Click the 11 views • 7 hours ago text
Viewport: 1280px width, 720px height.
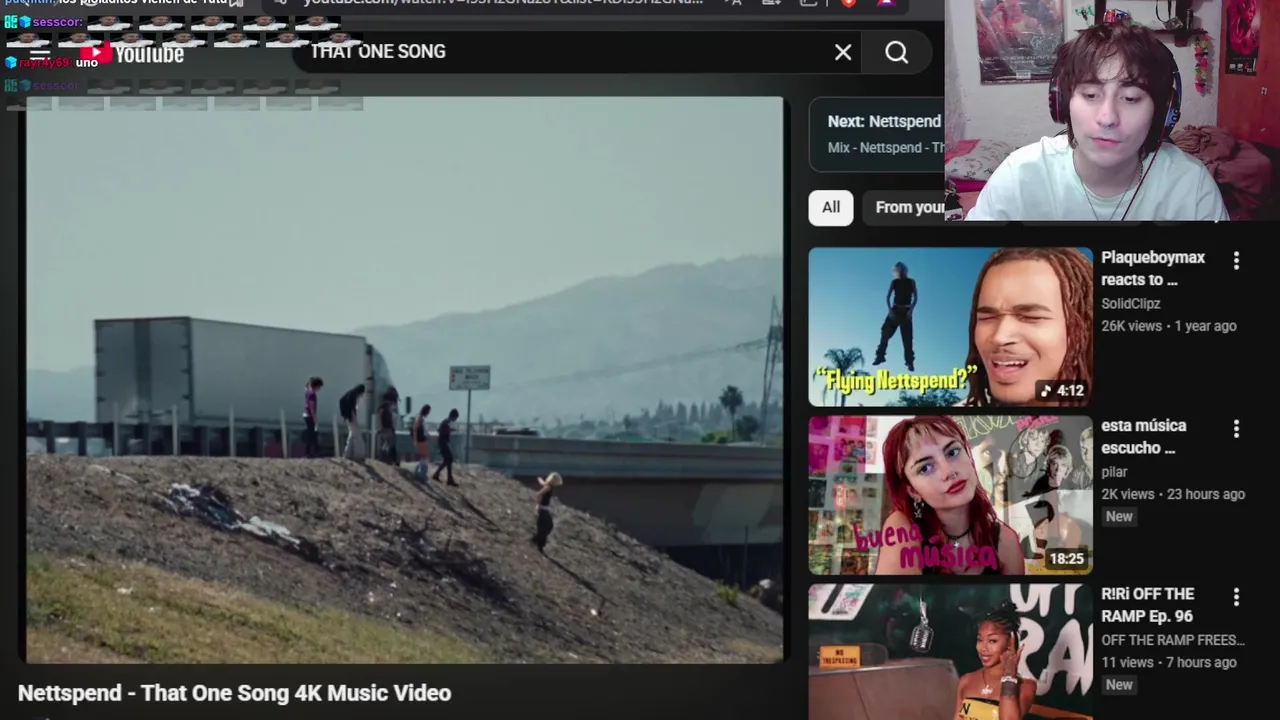(1169, 661)
